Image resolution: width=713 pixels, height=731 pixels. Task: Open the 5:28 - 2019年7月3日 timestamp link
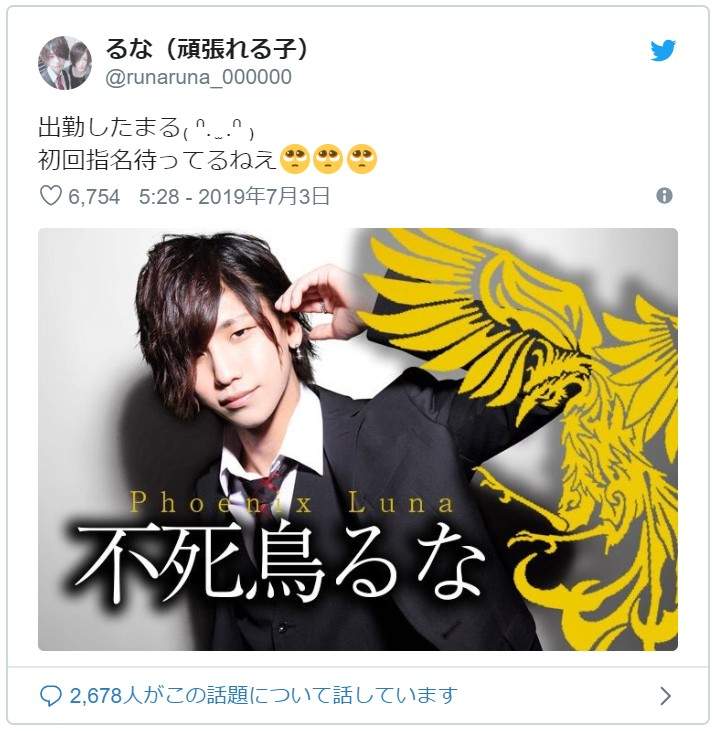[234, 196]
